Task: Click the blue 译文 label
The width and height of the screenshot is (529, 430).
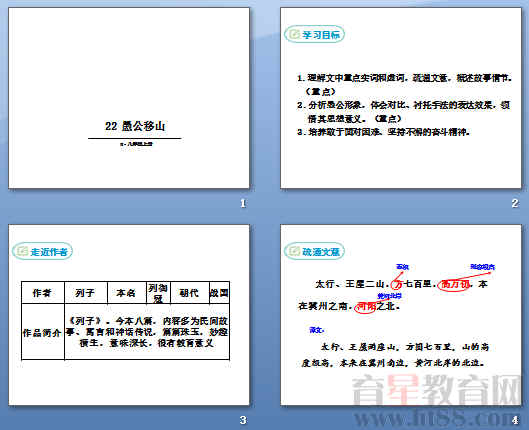Action: tap(316, 330)
